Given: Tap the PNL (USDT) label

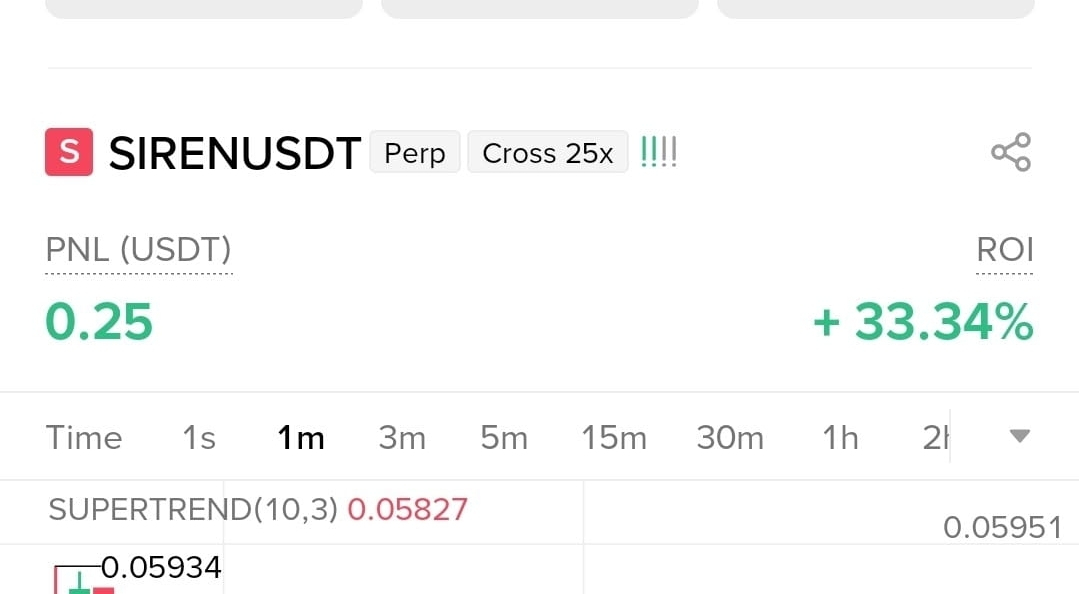Looking at the screenshot, I should click(x=139, y=250).
